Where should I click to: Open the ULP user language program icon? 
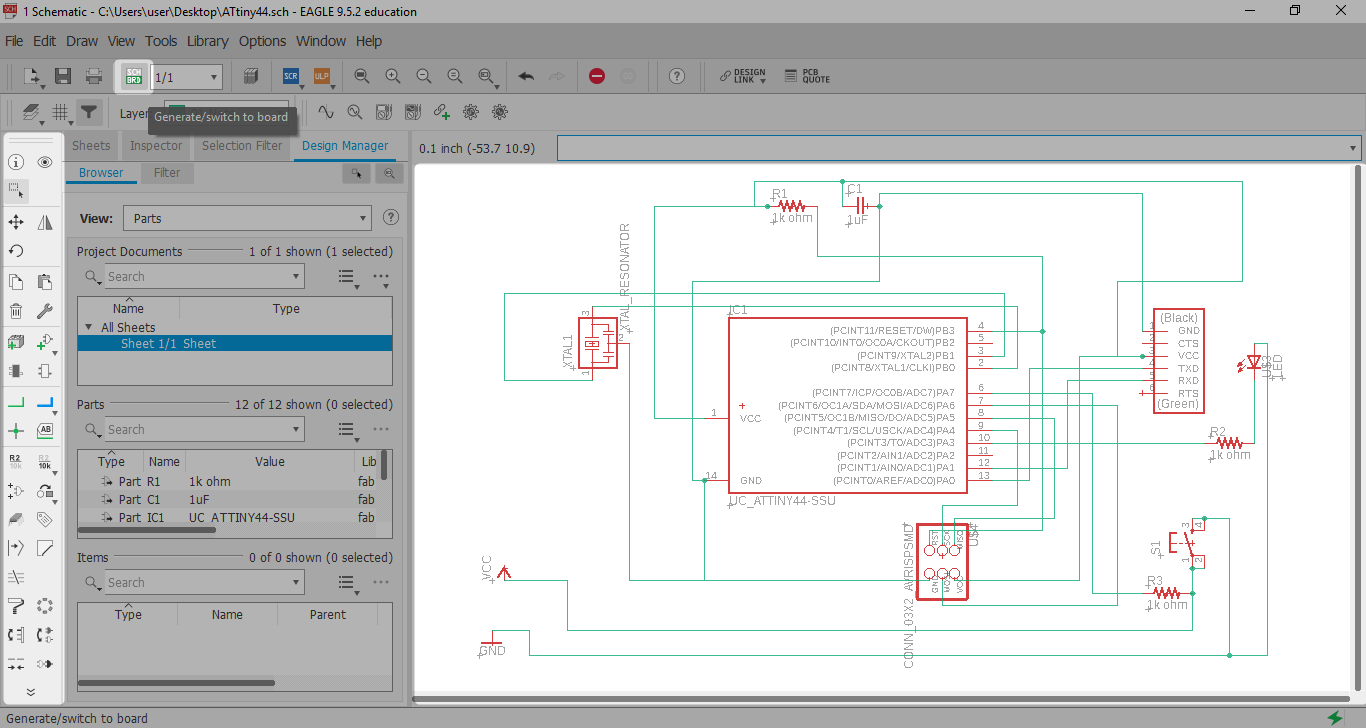[321, 76]
